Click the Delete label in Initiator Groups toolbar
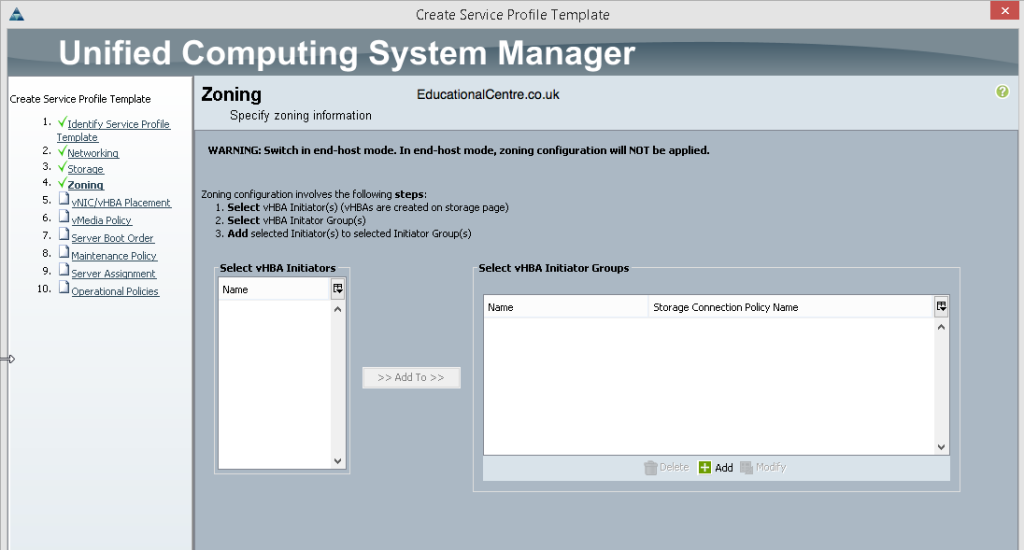The height and width of the screenshot is (550, 1024). pyautogui.click(x=674, y=467)
